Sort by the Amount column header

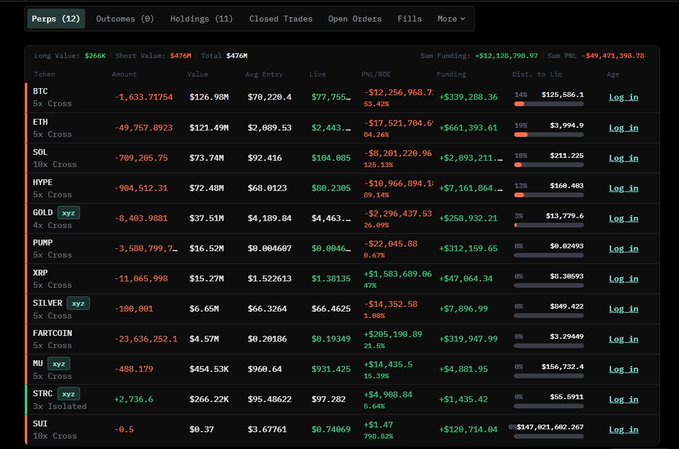[124, 74]
